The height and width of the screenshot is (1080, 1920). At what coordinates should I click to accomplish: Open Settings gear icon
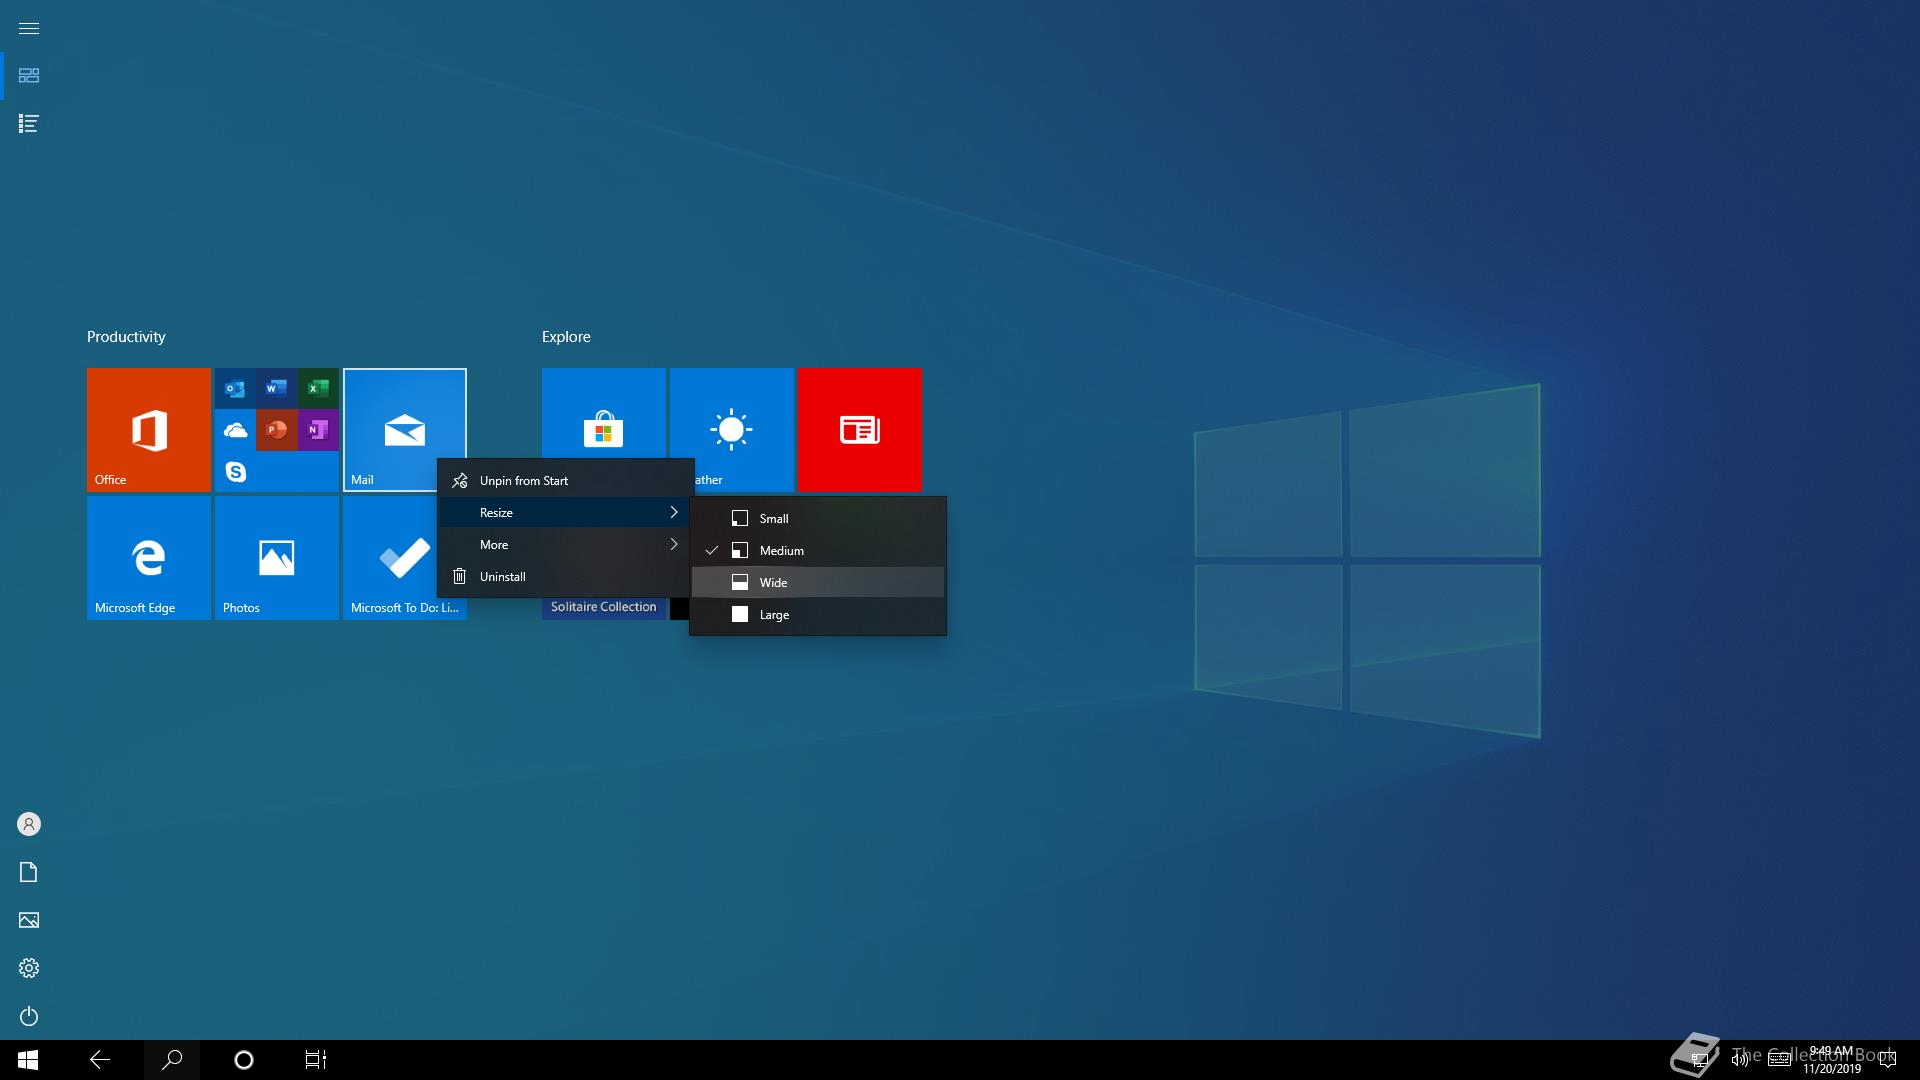pos(29,968)
